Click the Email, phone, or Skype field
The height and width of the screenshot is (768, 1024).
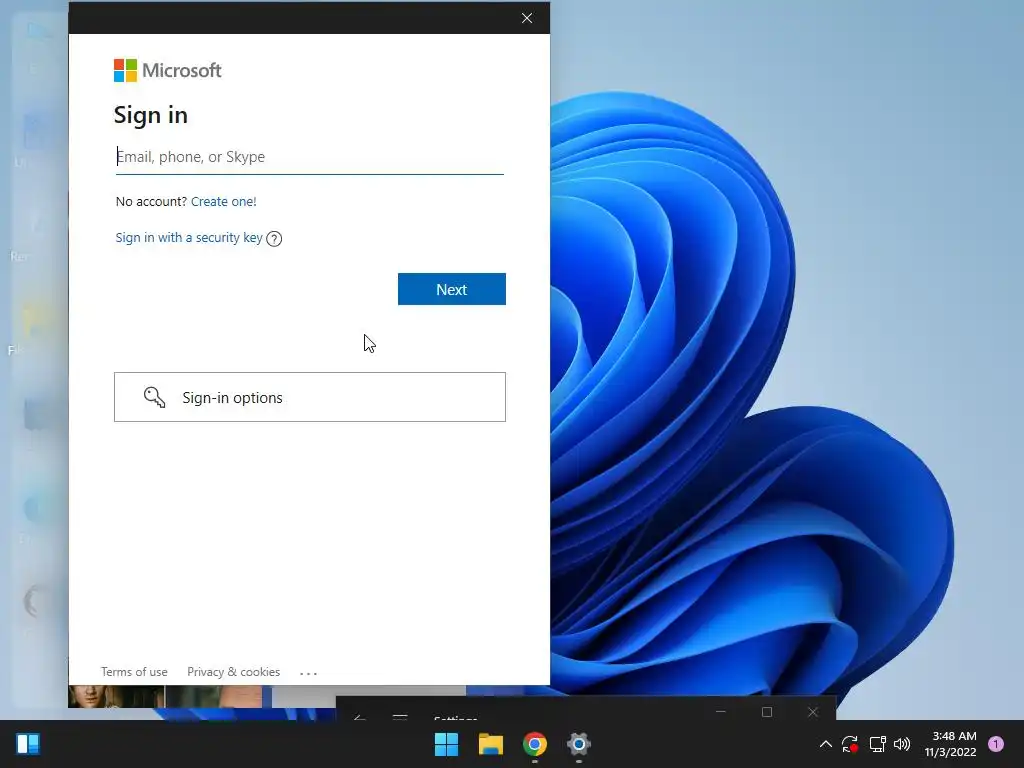tap(310, 157)
